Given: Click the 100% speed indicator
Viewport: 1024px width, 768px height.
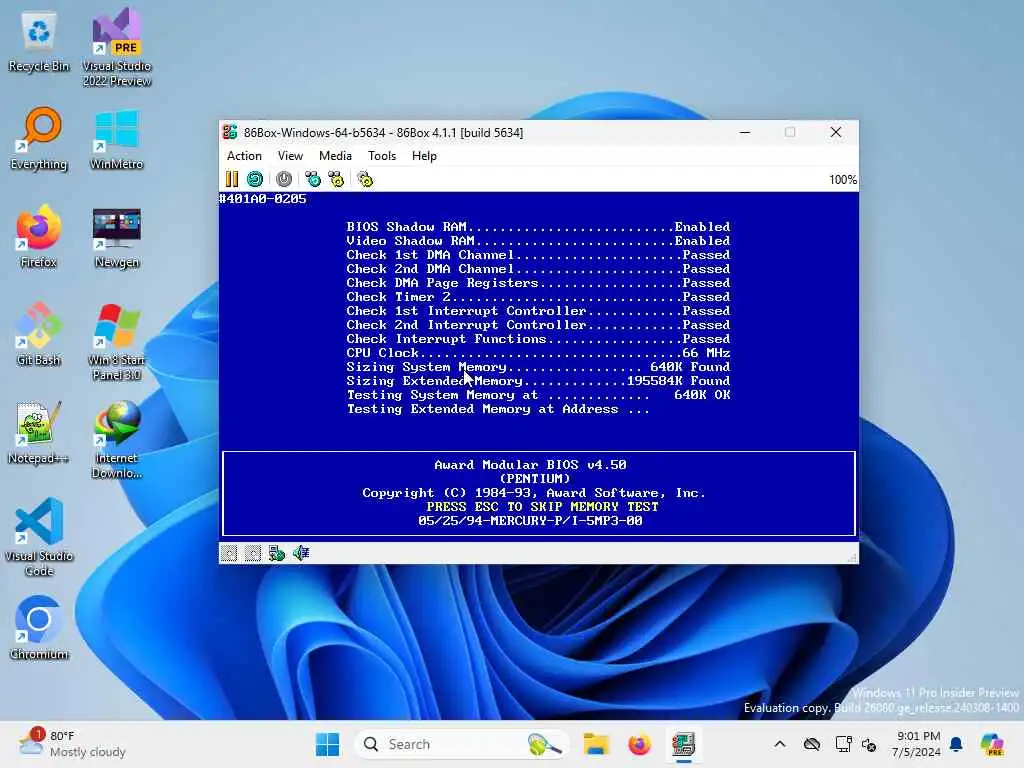Looking at the screenshot, I should click(842, 180).
